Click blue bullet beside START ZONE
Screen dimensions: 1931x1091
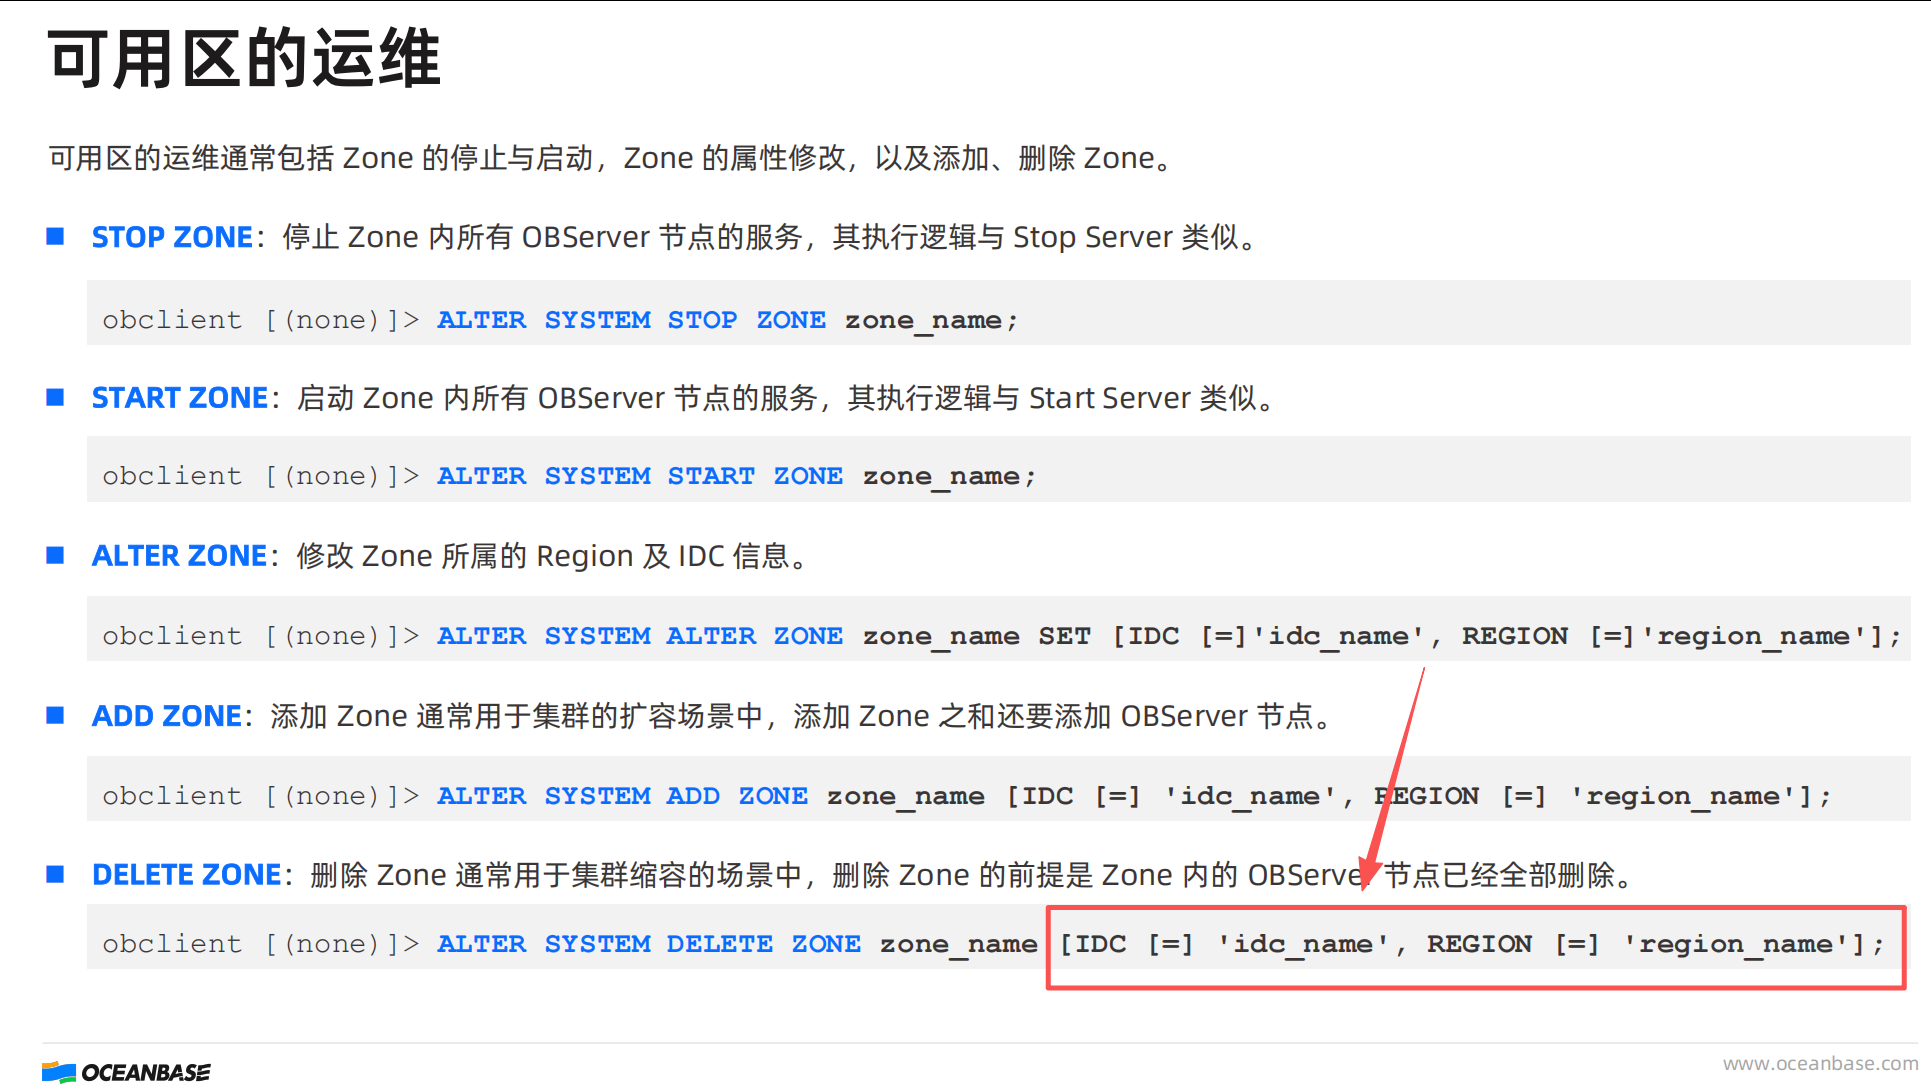pos(55,398)
